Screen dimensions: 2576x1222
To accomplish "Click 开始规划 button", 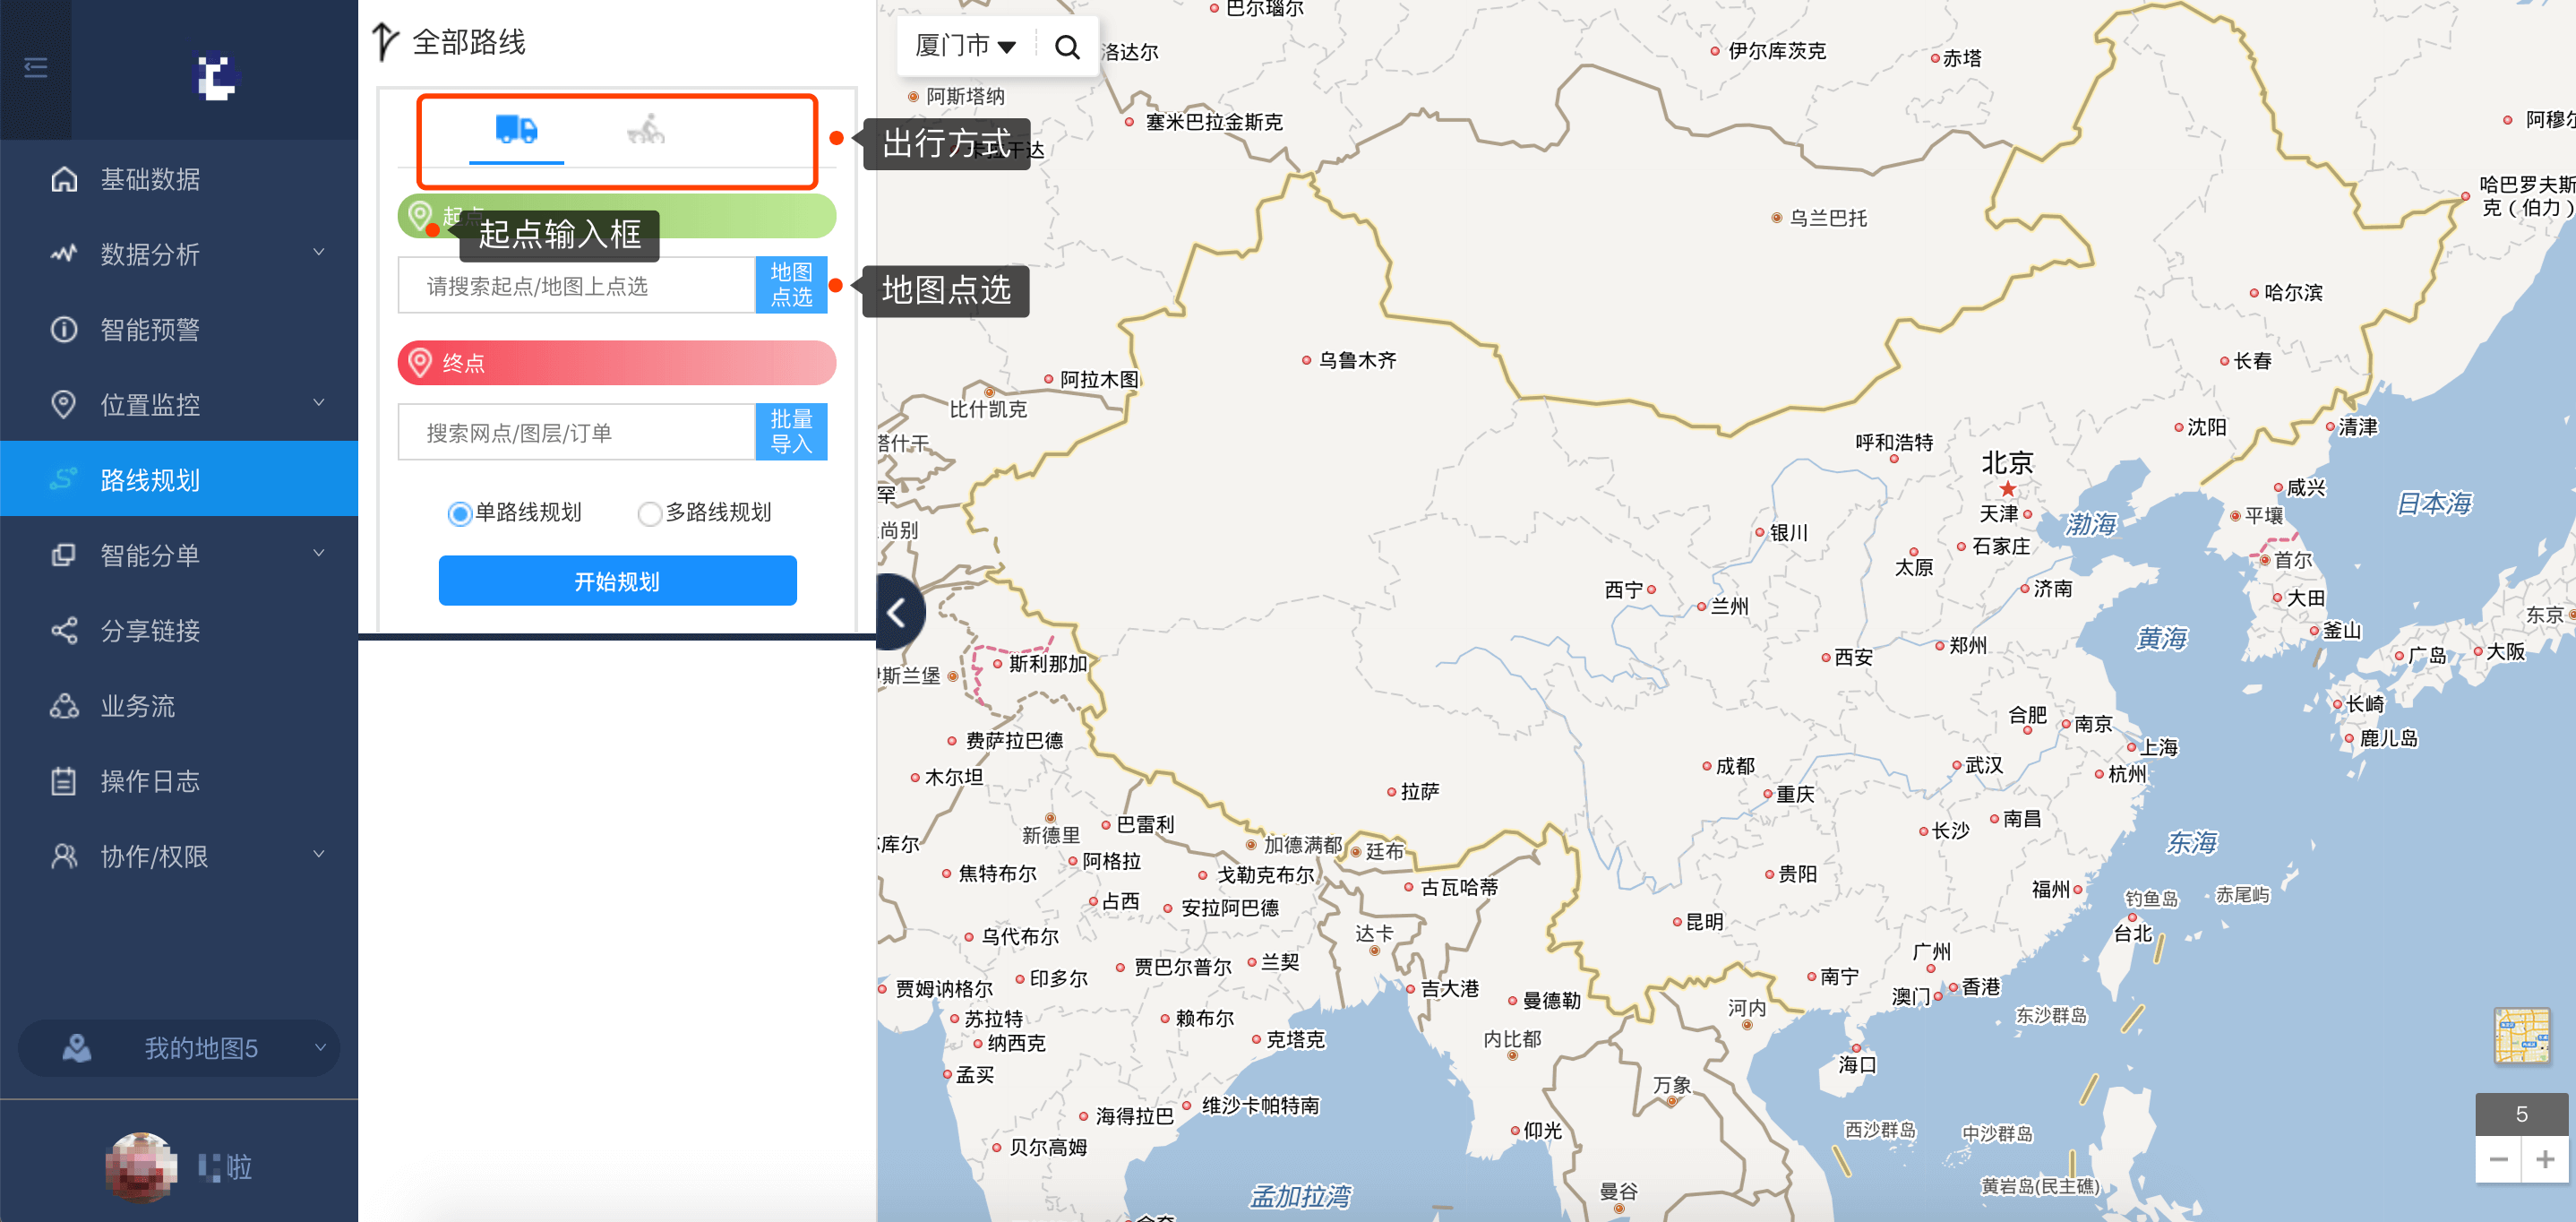I will 617,581.
